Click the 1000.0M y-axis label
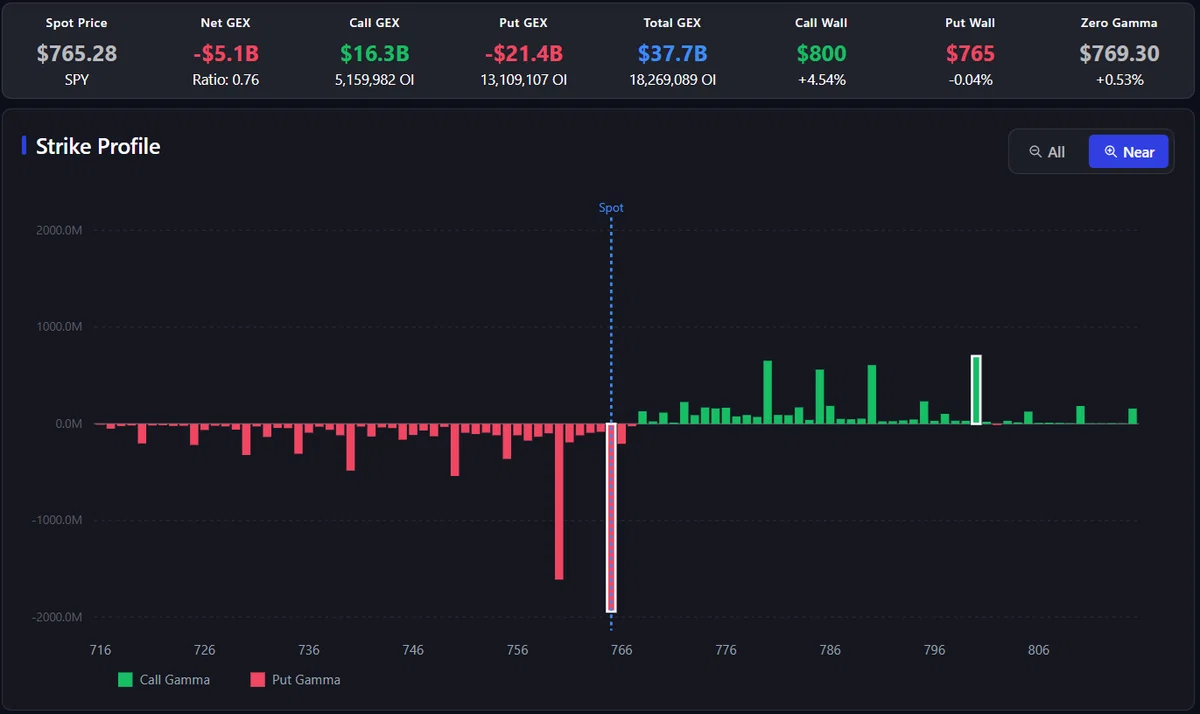 coord(59,327)
